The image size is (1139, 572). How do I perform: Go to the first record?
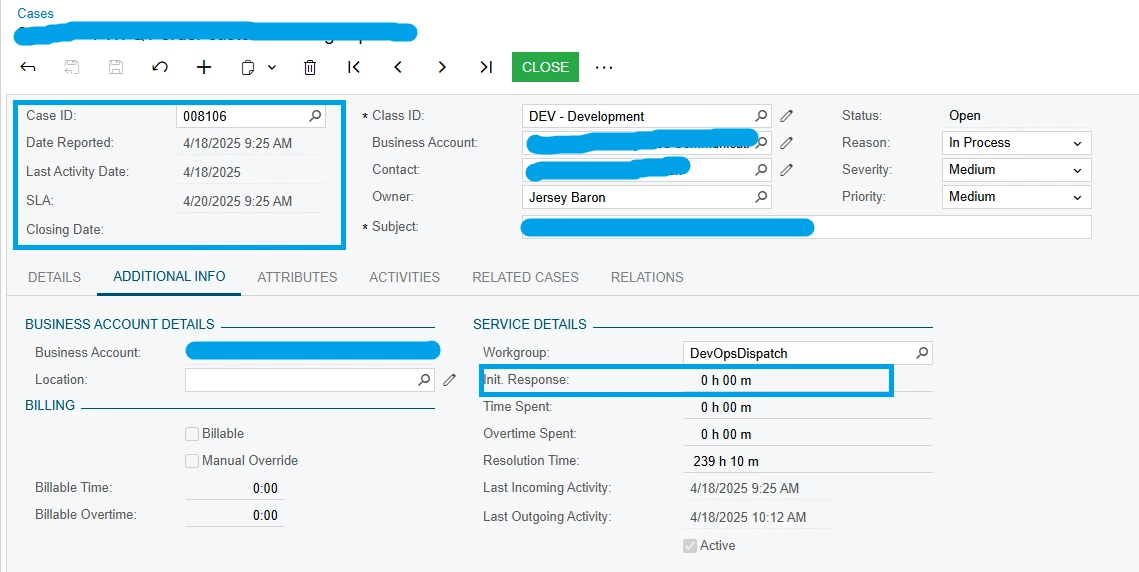[x=354, y=67]
